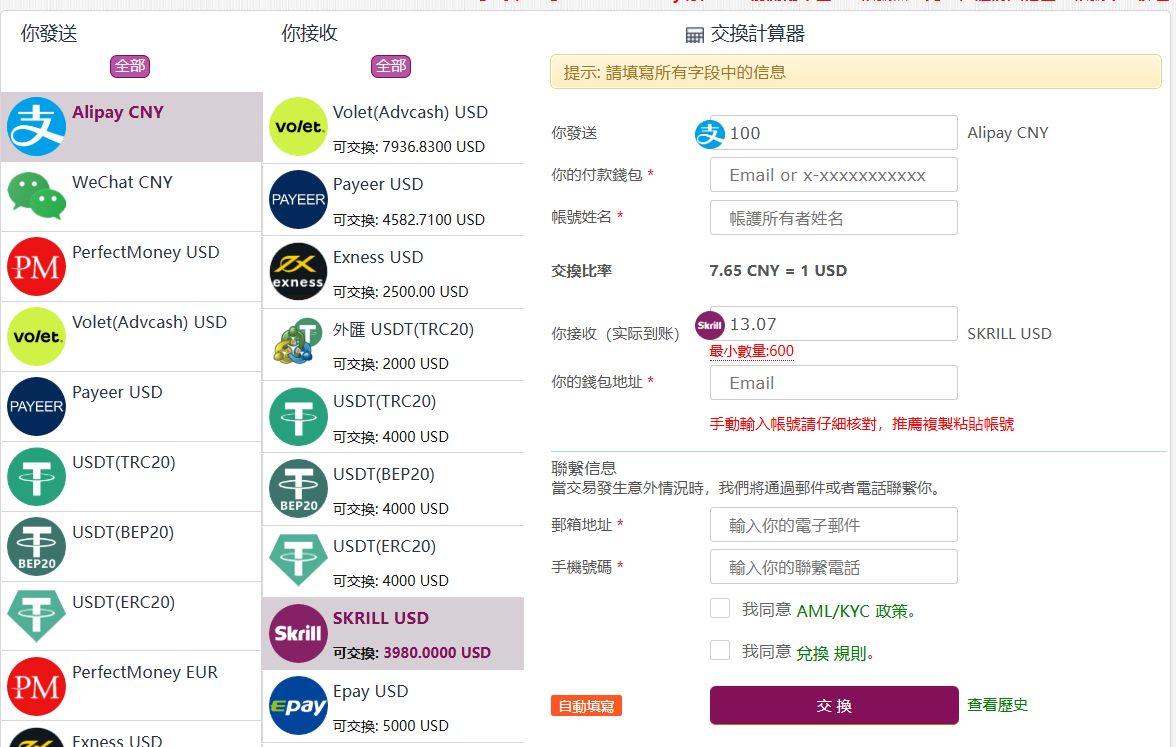Click the PerfectMoney EUR label
The width and height of the screenshot is (1176, 747).
click(145, 672)
